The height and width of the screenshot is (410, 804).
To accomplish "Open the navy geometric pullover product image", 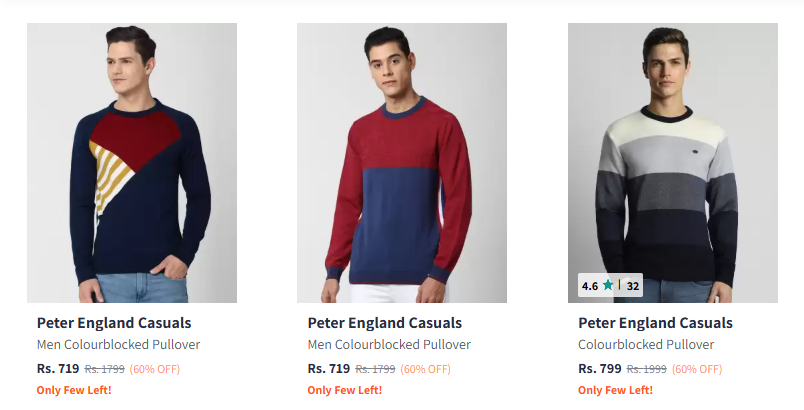I will click(x=132, y=163).
